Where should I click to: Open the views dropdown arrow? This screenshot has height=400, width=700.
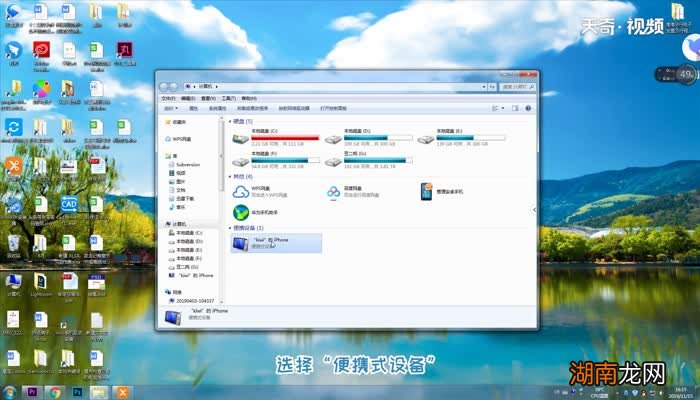click(503, 108)
